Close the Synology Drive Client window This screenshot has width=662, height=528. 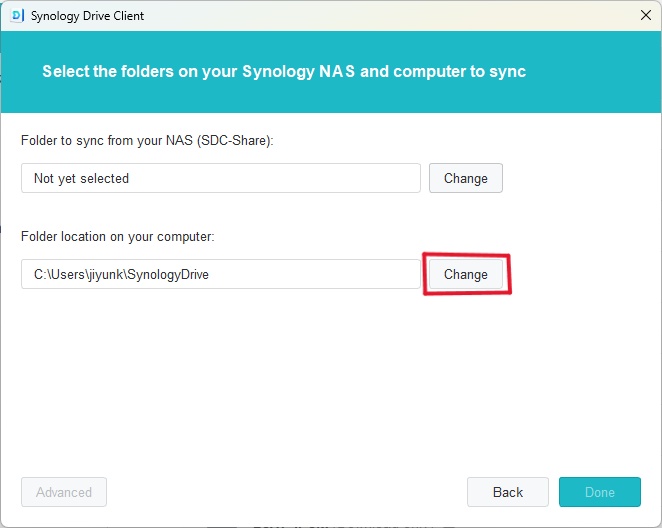645,15
